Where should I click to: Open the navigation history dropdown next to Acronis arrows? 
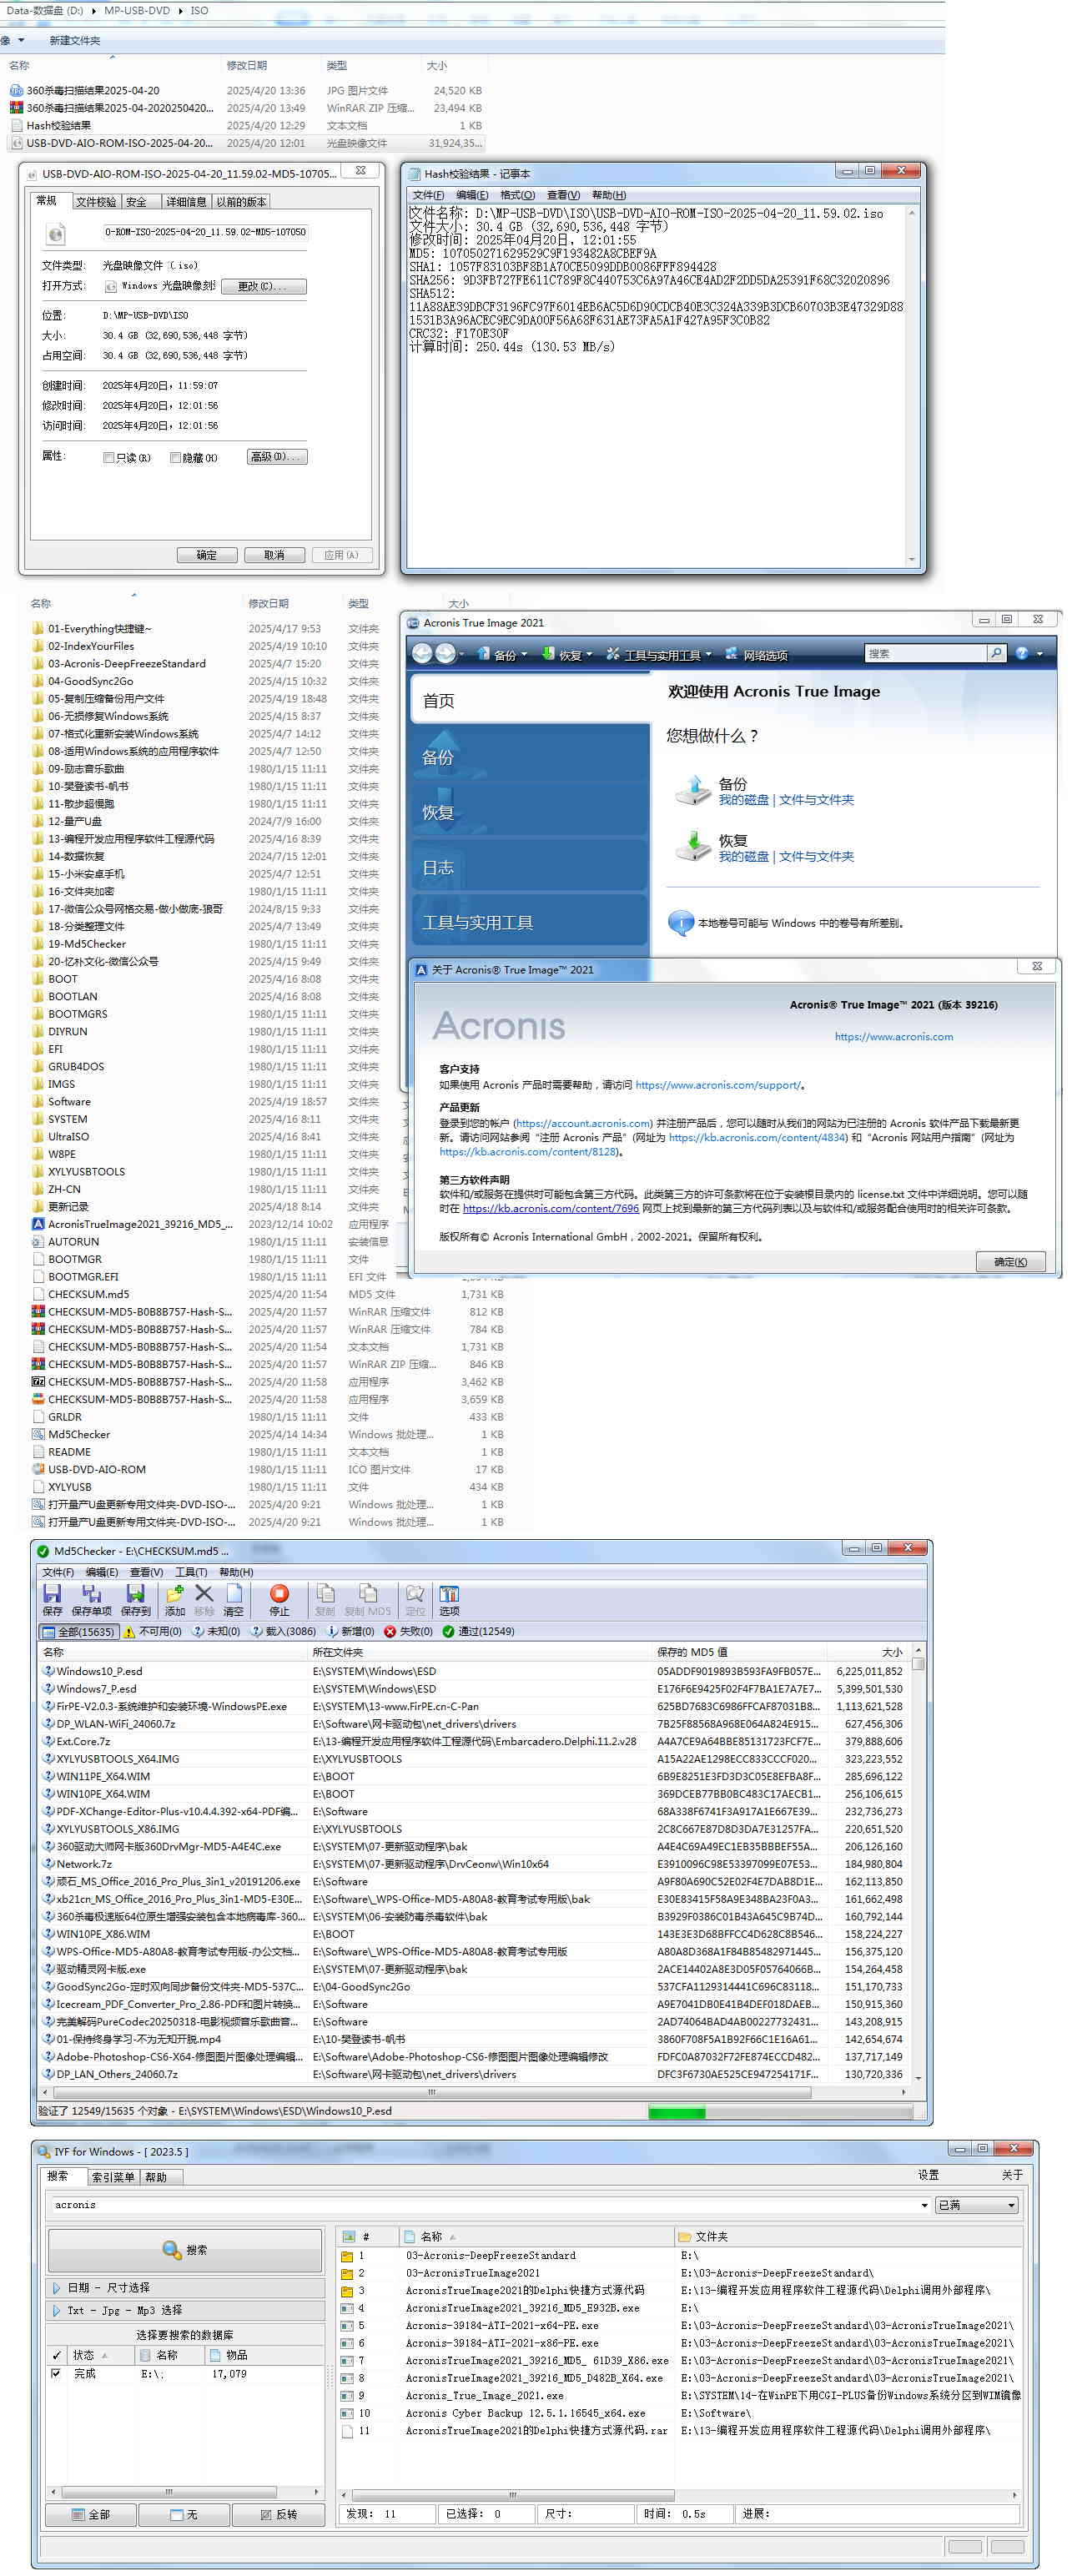click(x=461, y=654)
